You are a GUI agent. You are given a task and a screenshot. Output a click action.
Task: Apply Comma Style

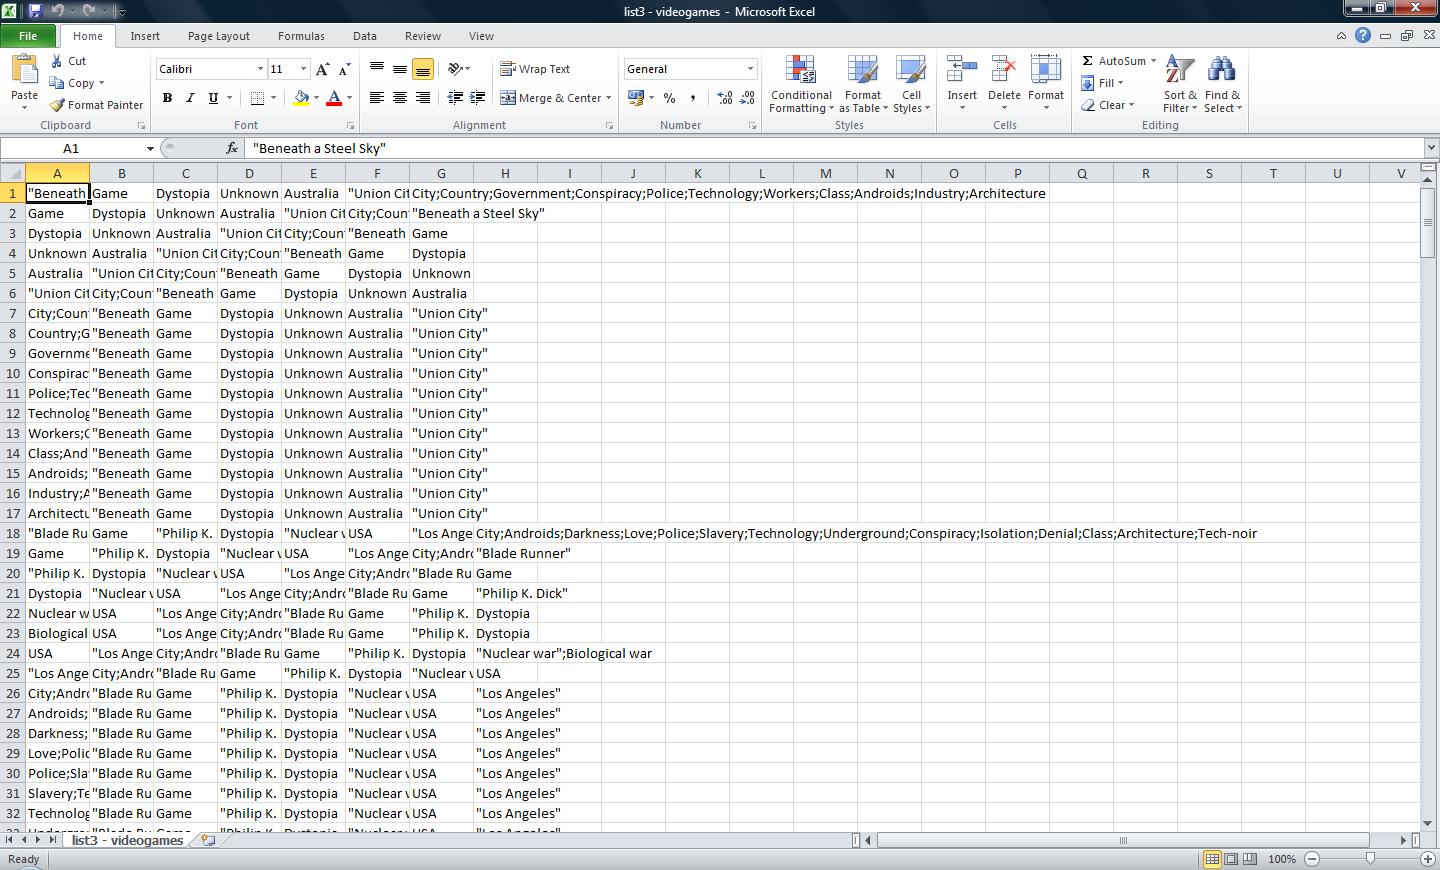click(x=692, y=98)
